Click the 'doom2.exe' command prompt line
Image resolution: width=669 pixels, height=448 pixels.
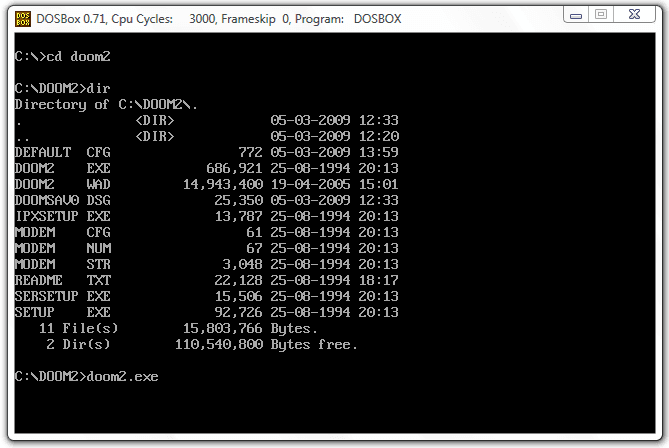tap(86, 376)
